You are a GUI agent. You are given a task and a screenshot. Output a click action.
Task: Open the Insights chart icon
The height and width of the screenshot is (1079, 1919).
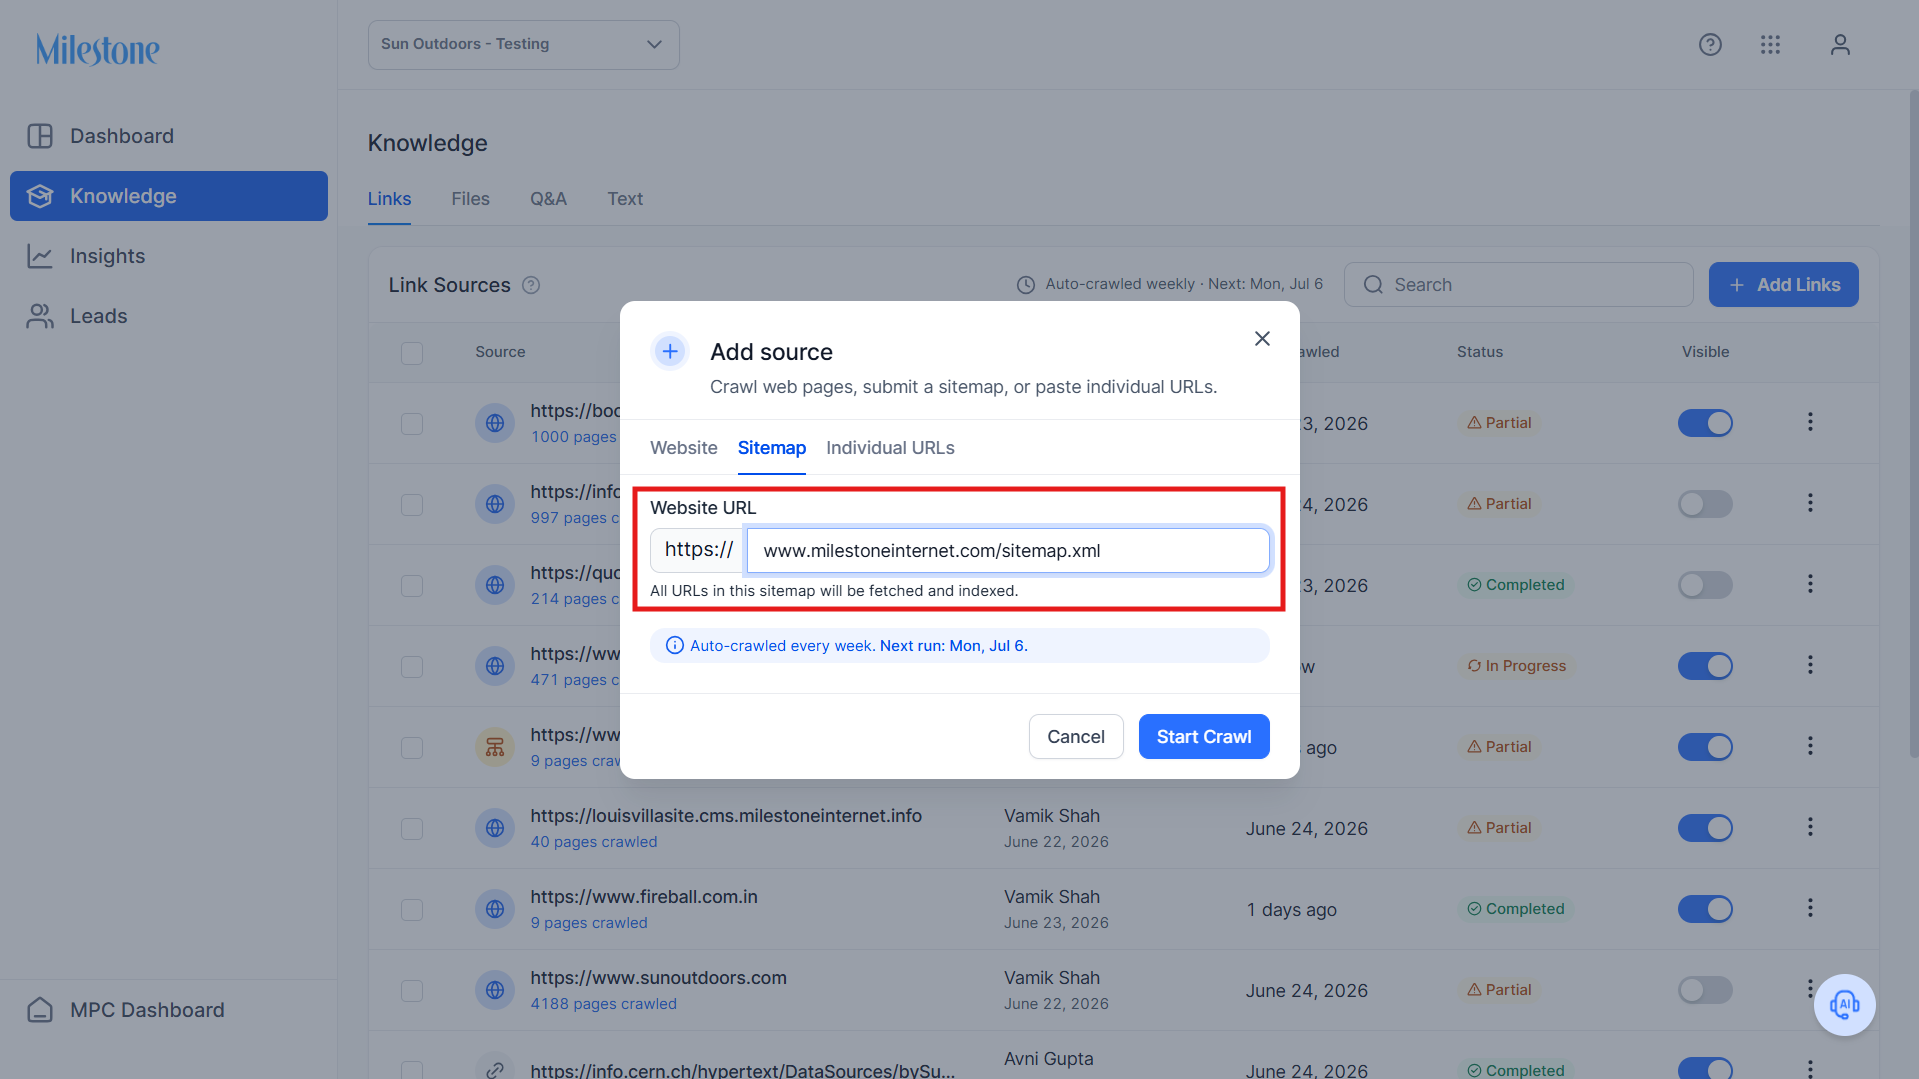click(40, 256)
